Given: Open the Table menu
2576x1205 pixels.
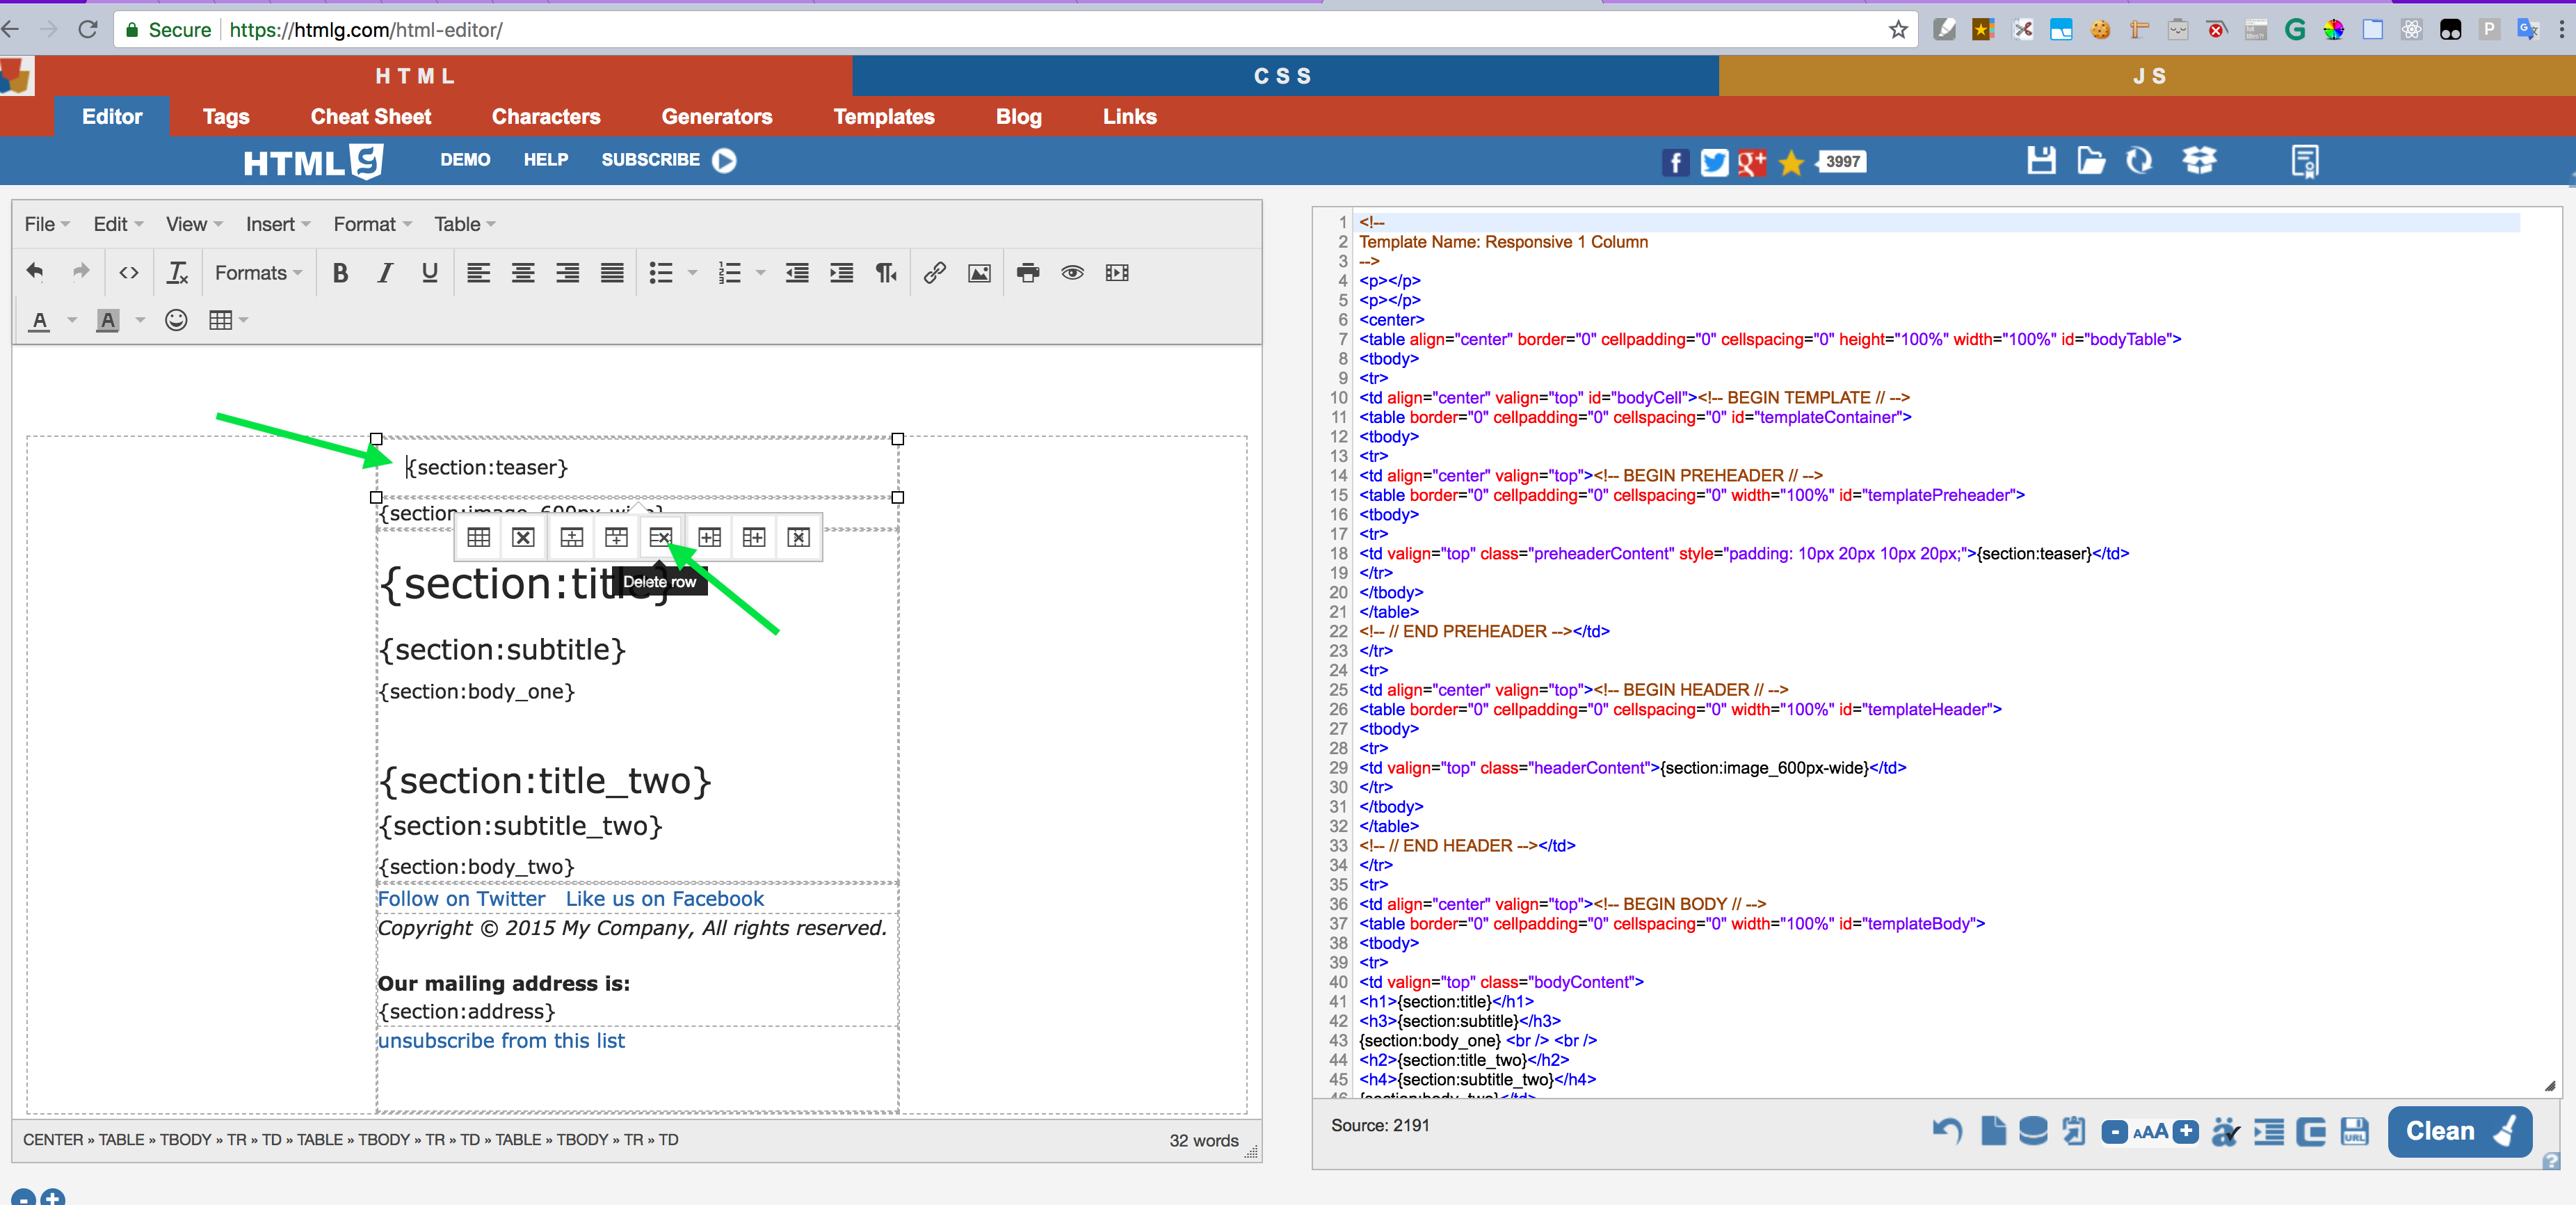Looking at the screenshot, I should pyautogui.click(x=464, y=224).
